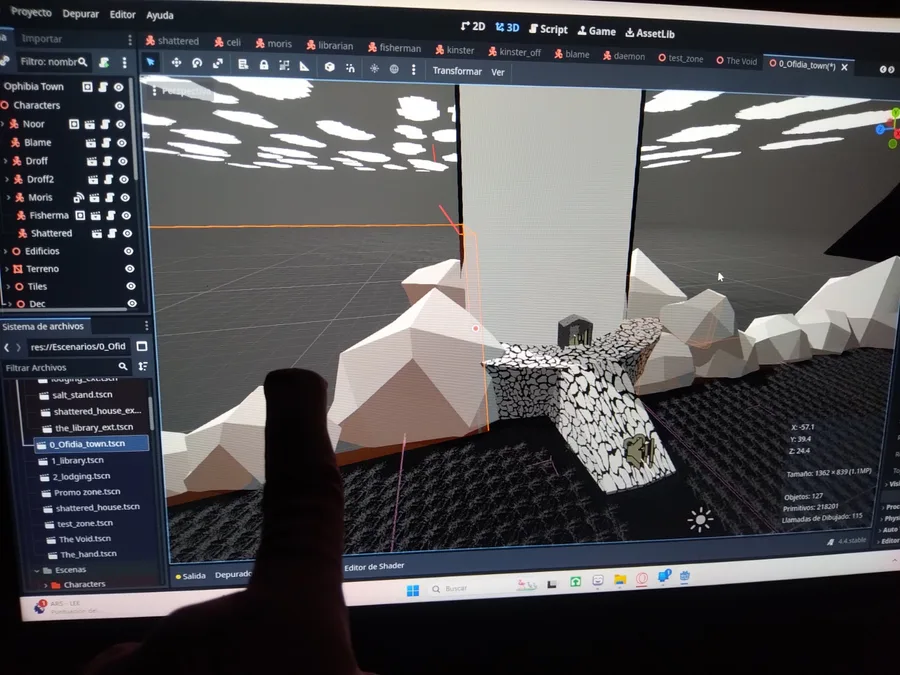Open the script attached to Shattered node
This screenshot has width=900, height=675.
[112, 233]
